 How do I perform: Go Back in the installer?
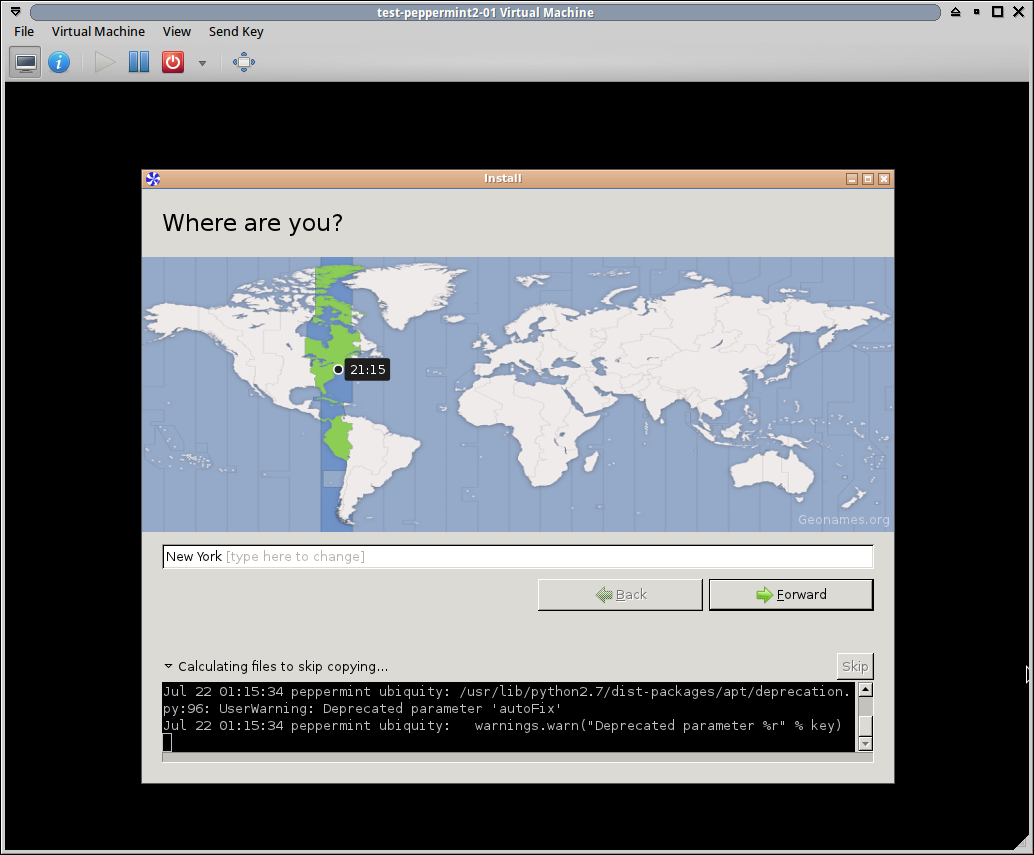pos(620,595)
